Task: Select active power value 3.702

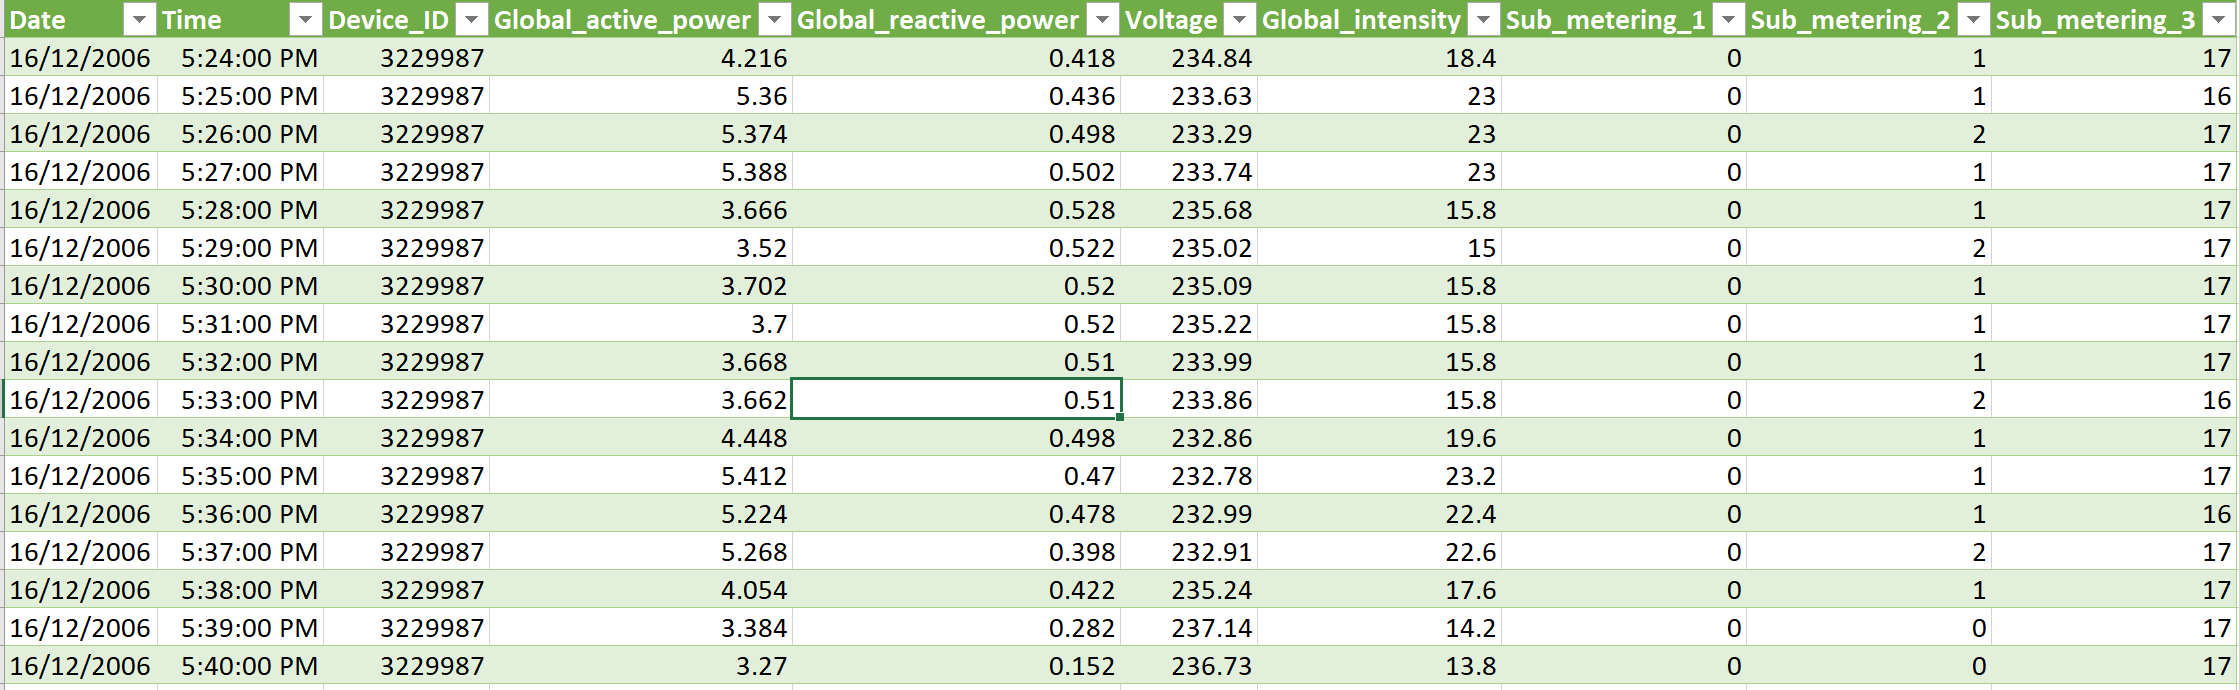Action: coord(640,286)
